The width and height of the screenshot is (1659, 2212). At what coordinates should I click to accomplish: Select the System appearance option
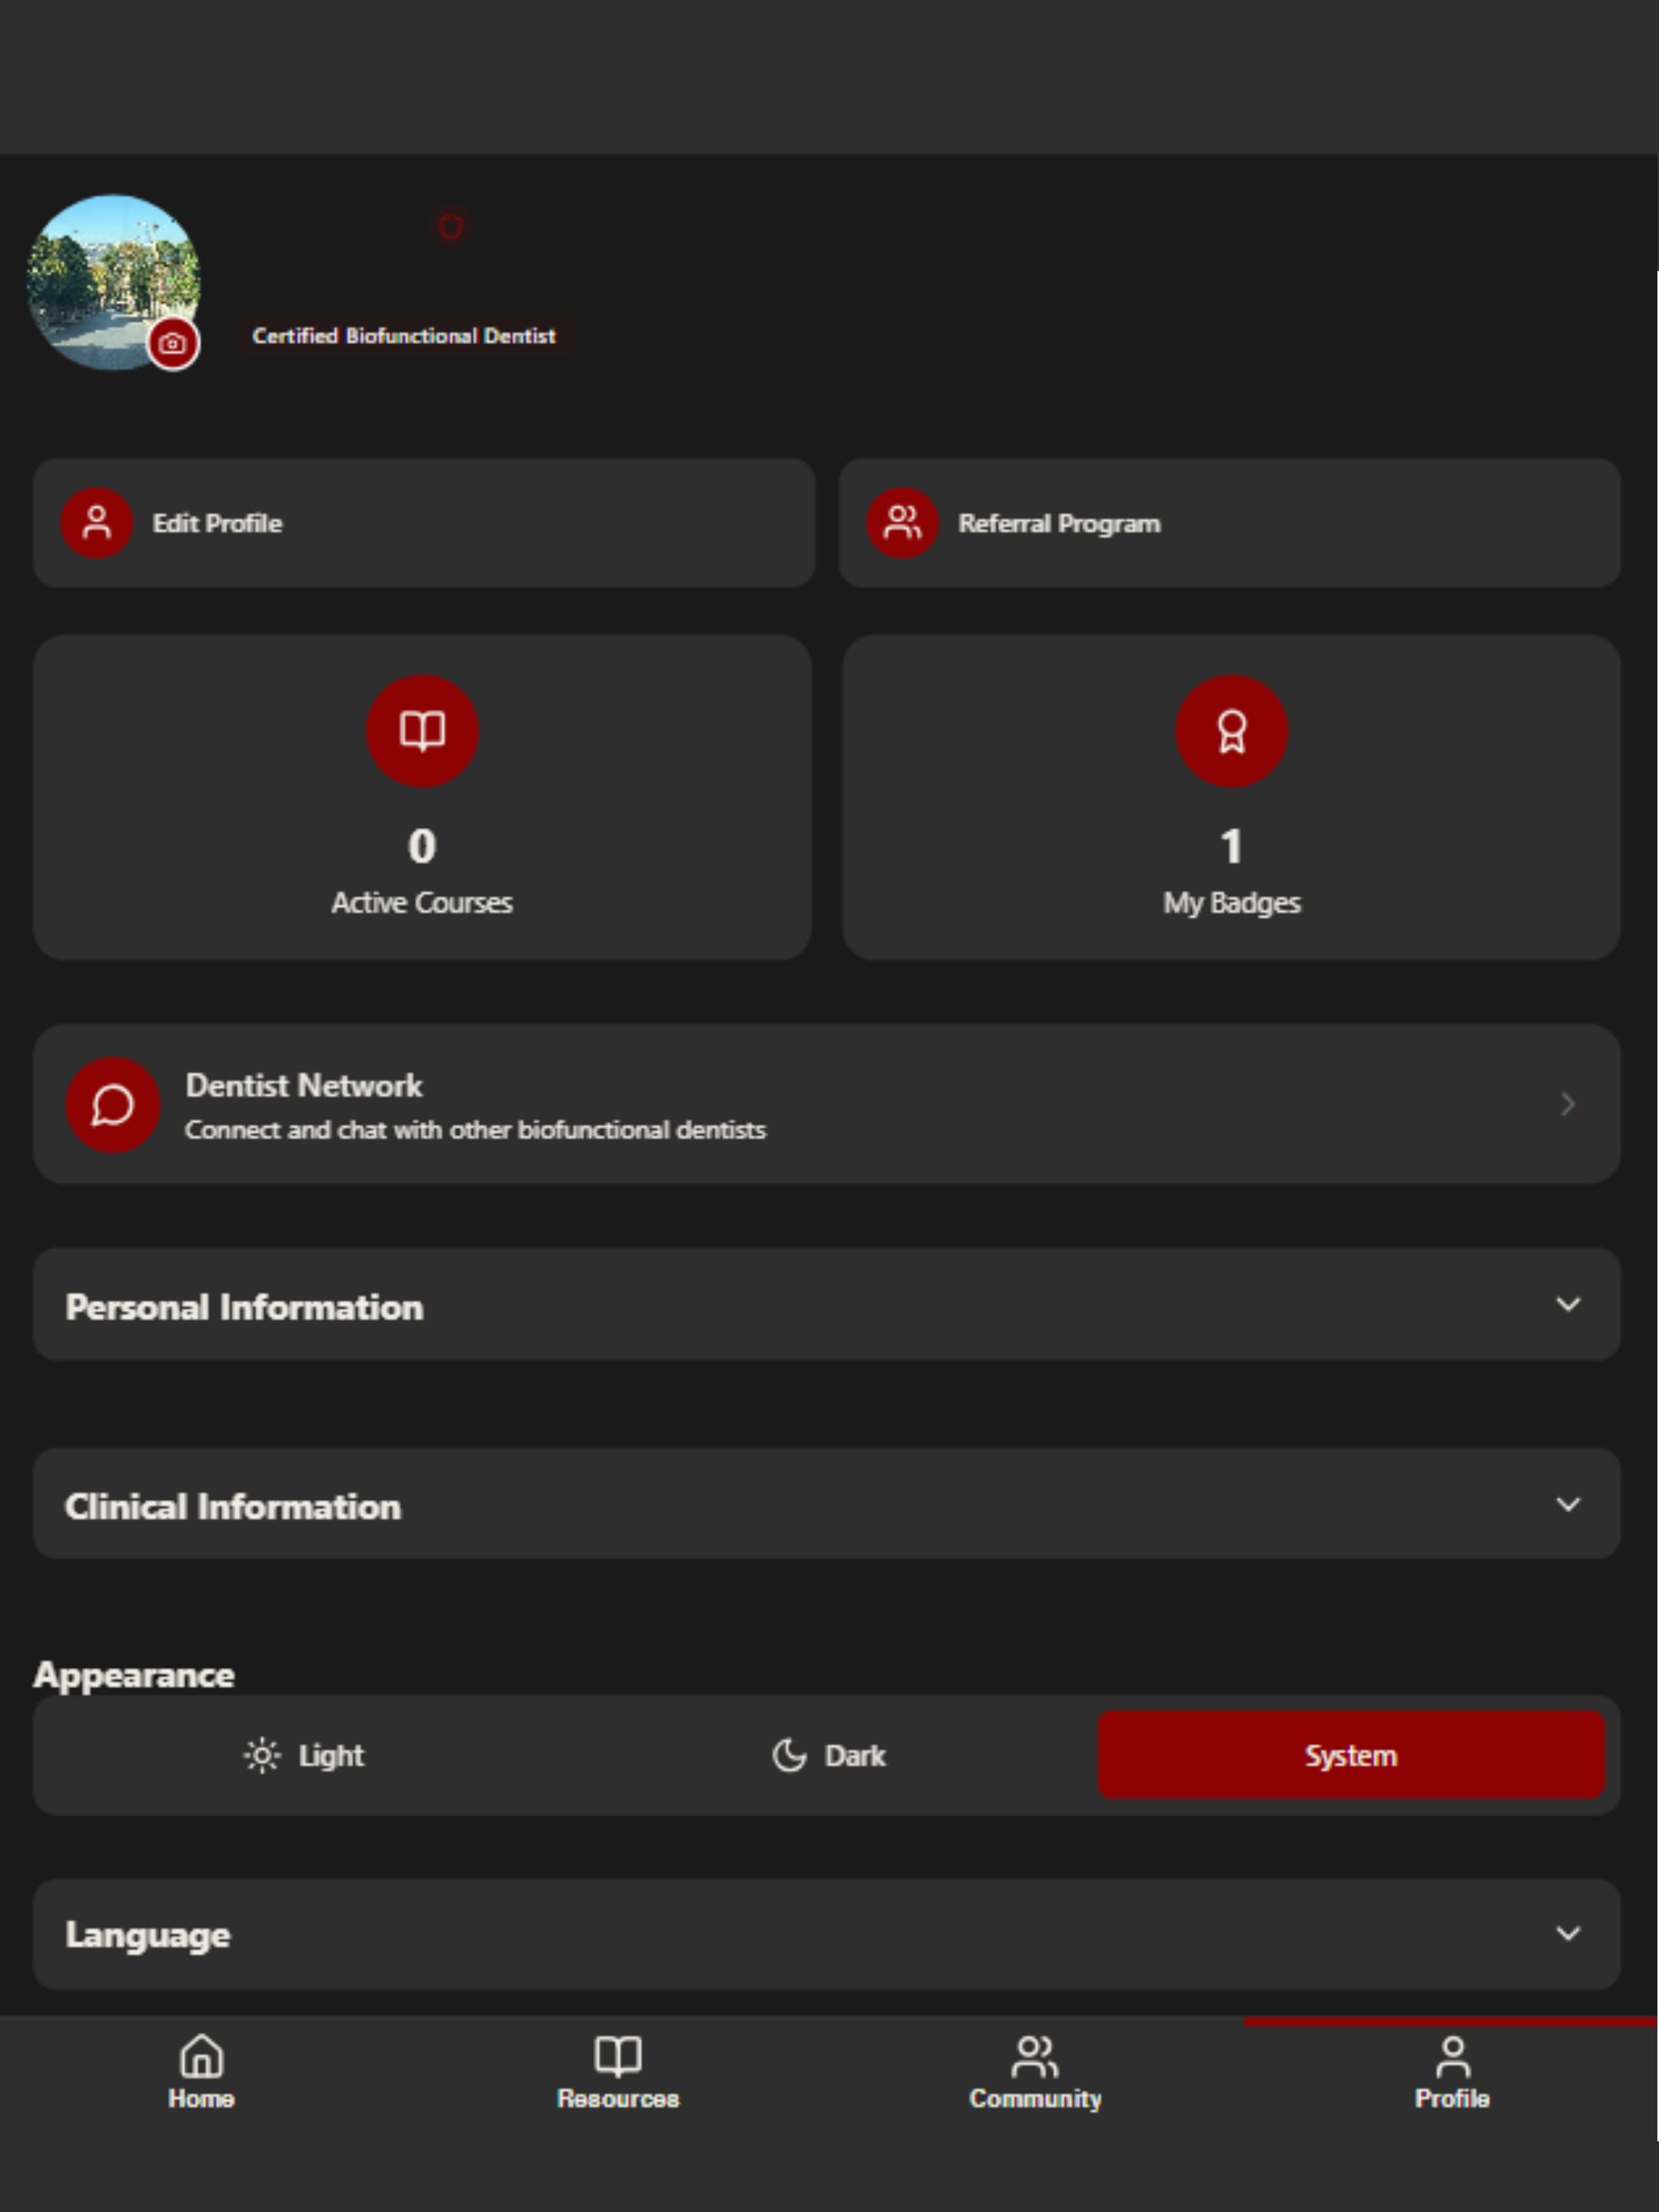point(1351,1755)
